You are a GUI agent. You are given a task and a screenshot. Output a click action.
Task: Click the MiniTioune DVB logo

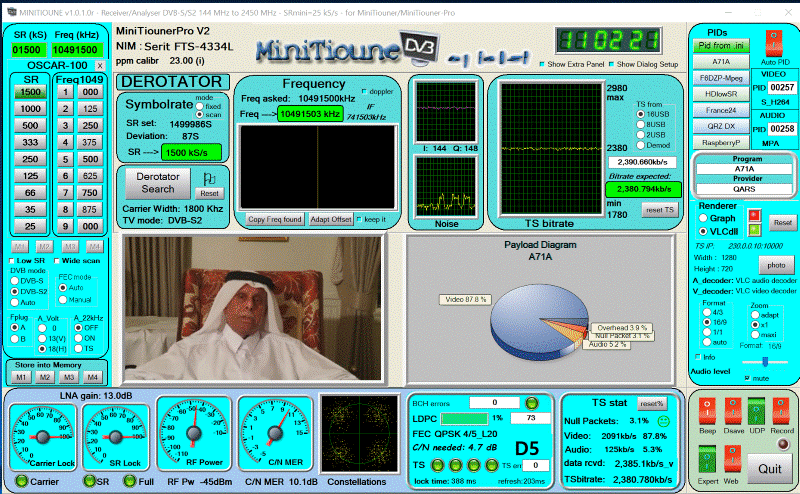click(347, 50)
